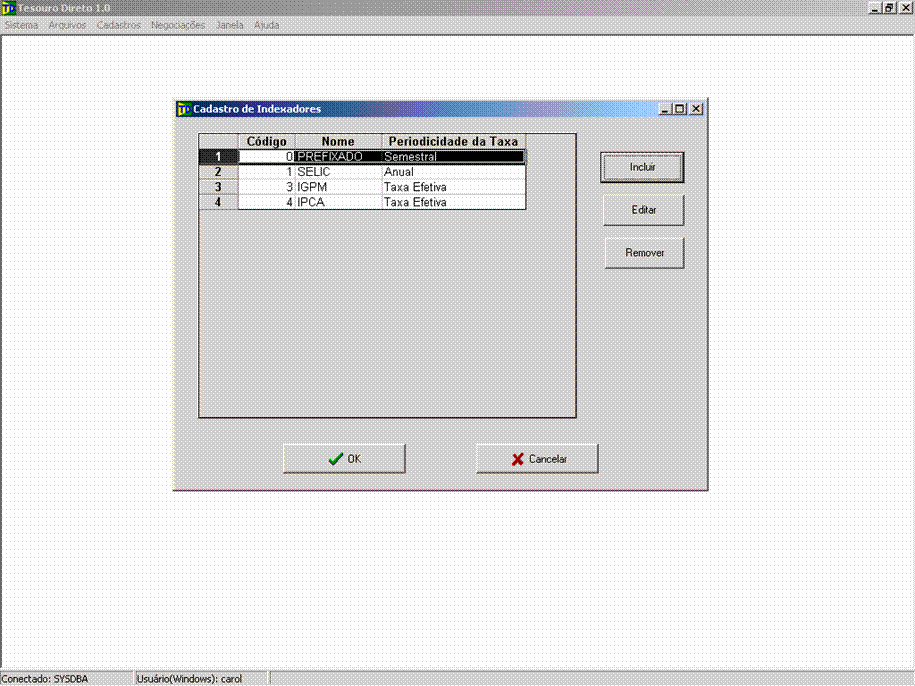Screen dimensions: 915x686
Task: Open the Negociações menu
Action: tap(178, 25)
